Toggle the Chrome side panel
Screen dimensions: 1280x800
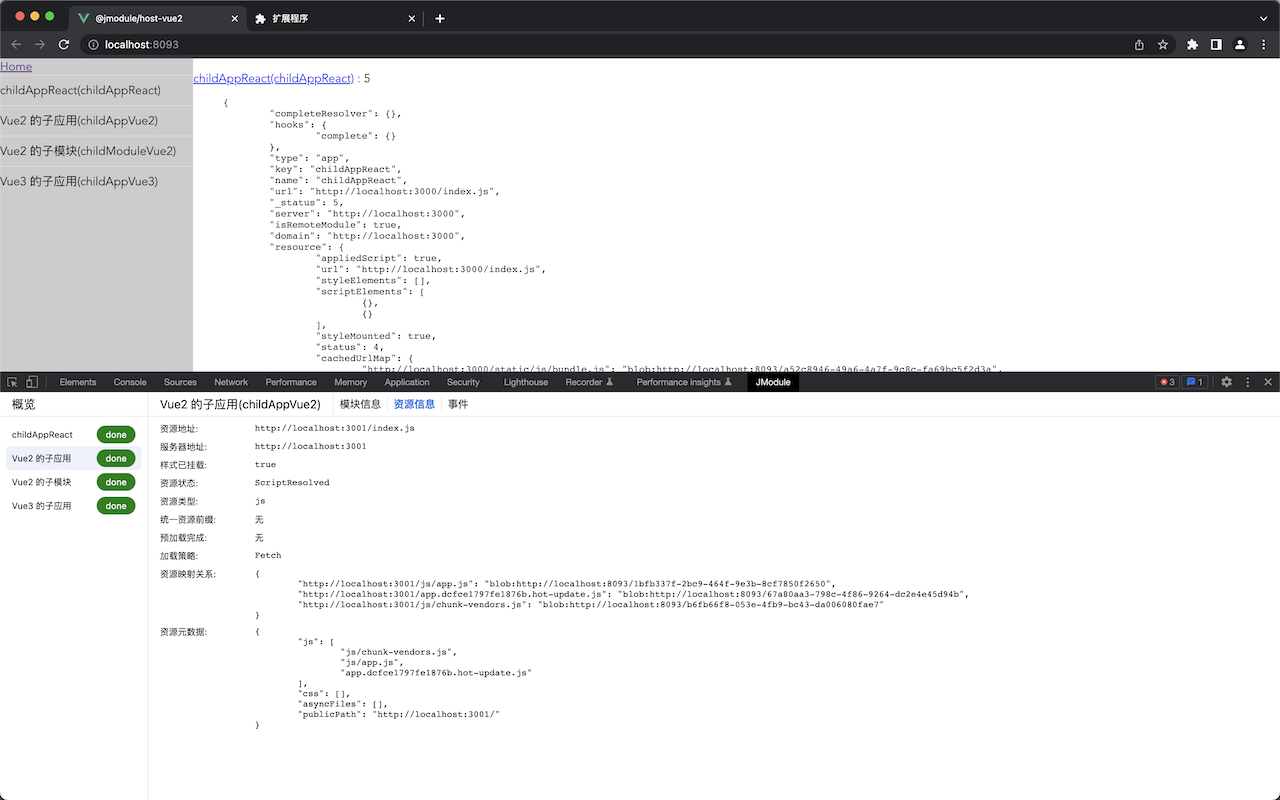(x=1216, y=45)
